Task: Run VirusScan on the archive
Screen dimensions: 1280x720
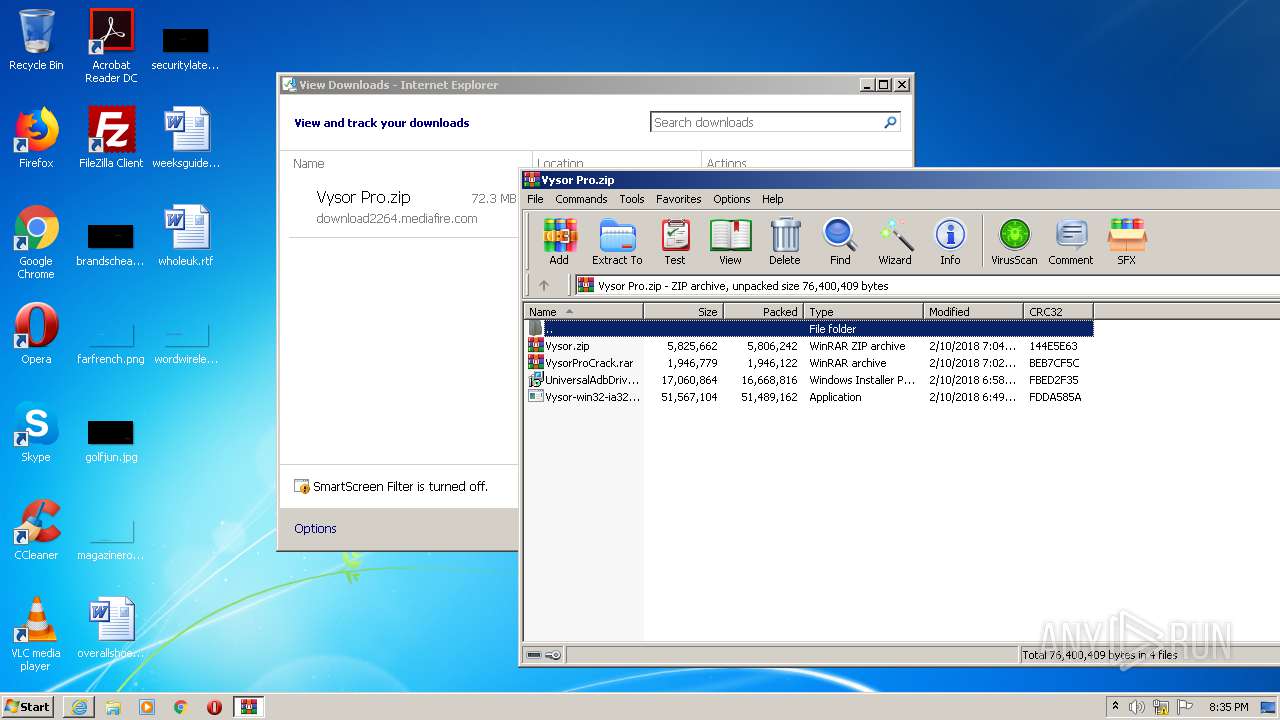Action: (x=1014, y=242)
